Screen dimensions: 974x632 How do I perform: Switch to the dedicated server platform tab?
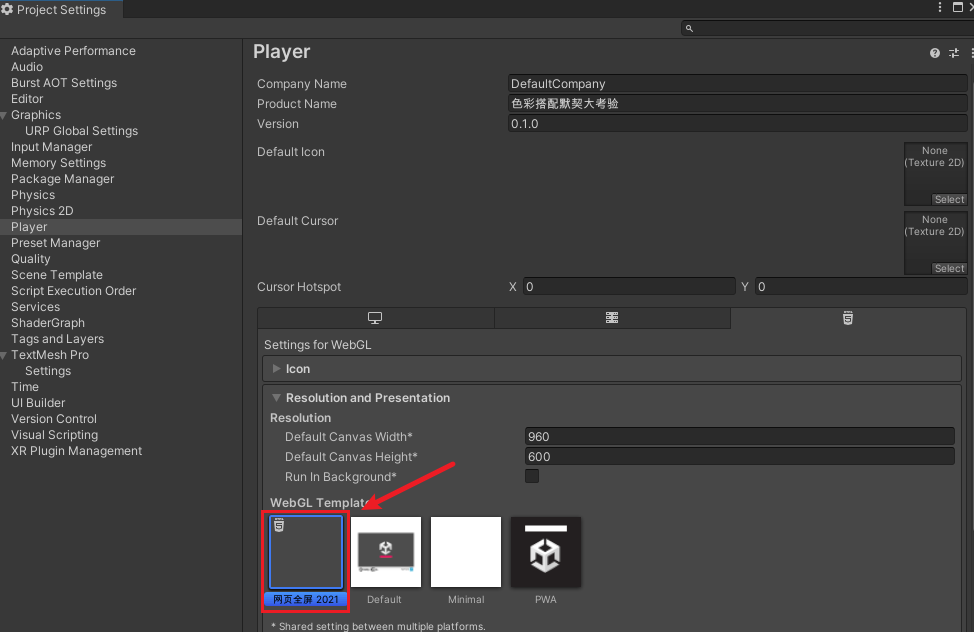click(612, 318)
